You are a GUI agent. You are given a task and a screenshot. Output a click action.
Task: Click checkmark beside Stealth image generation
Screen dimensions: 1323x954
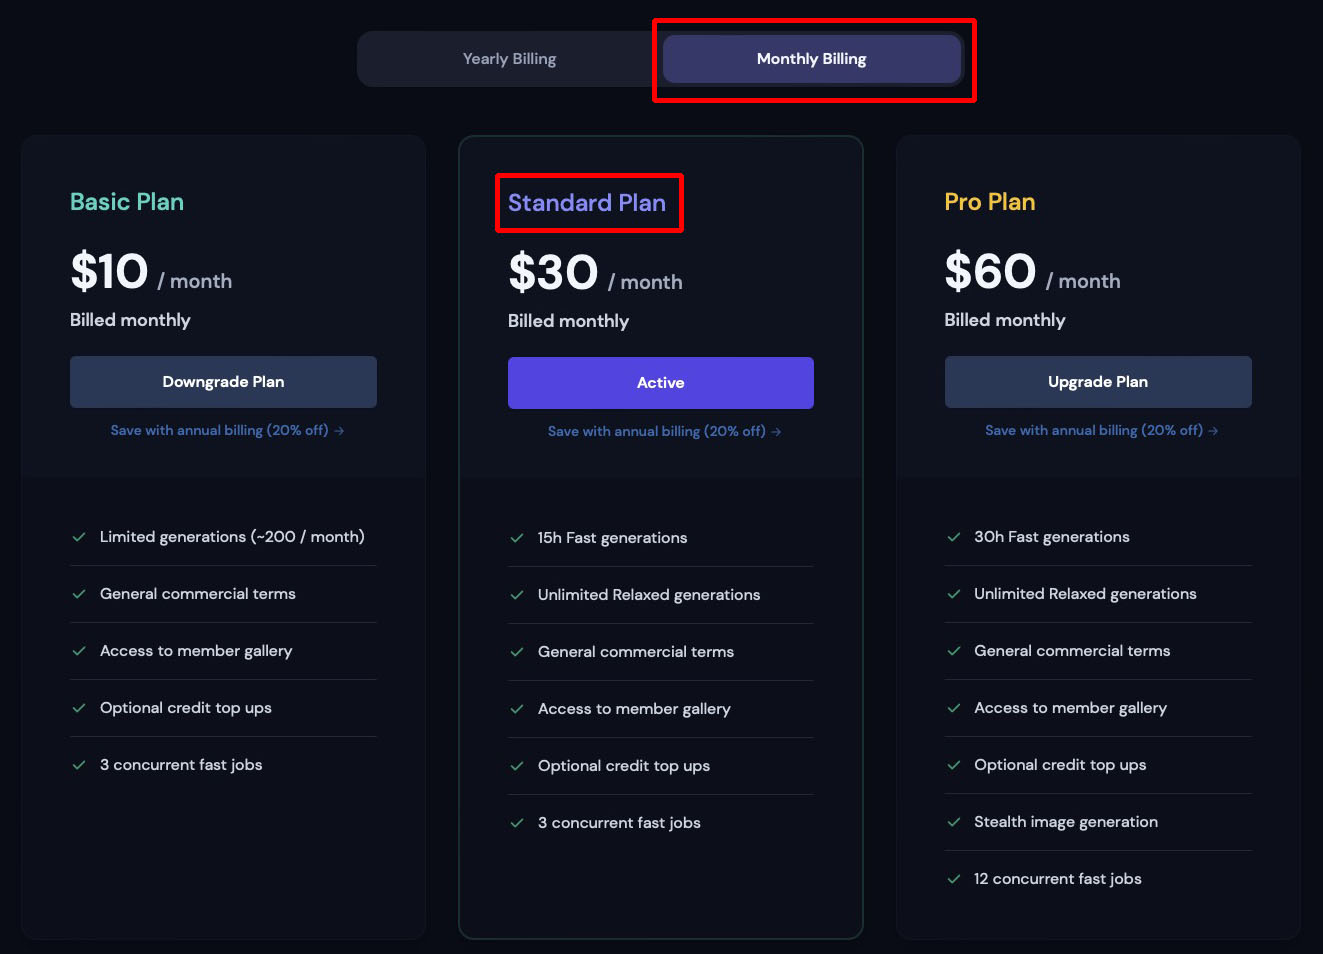click(953, 821)
